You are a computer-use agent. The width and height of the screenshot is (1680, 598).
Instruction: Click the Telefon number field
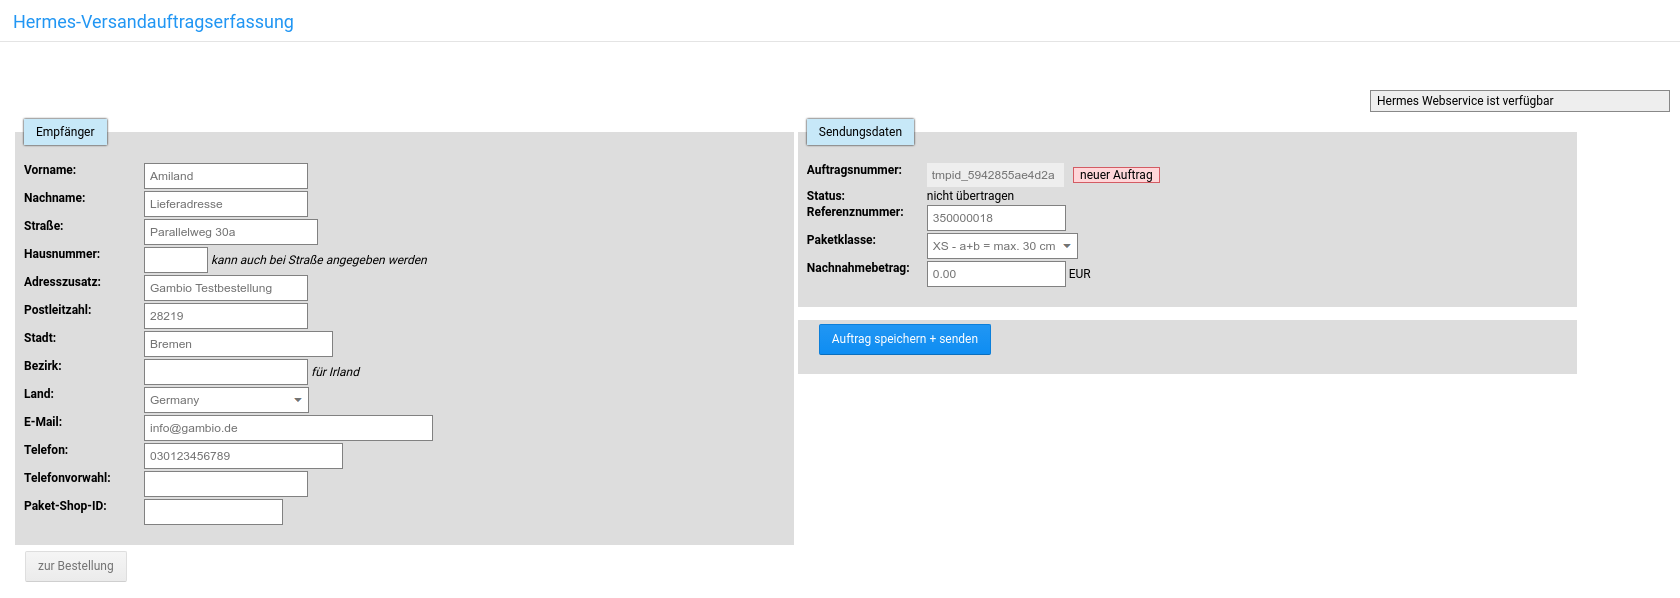point(243,456)
